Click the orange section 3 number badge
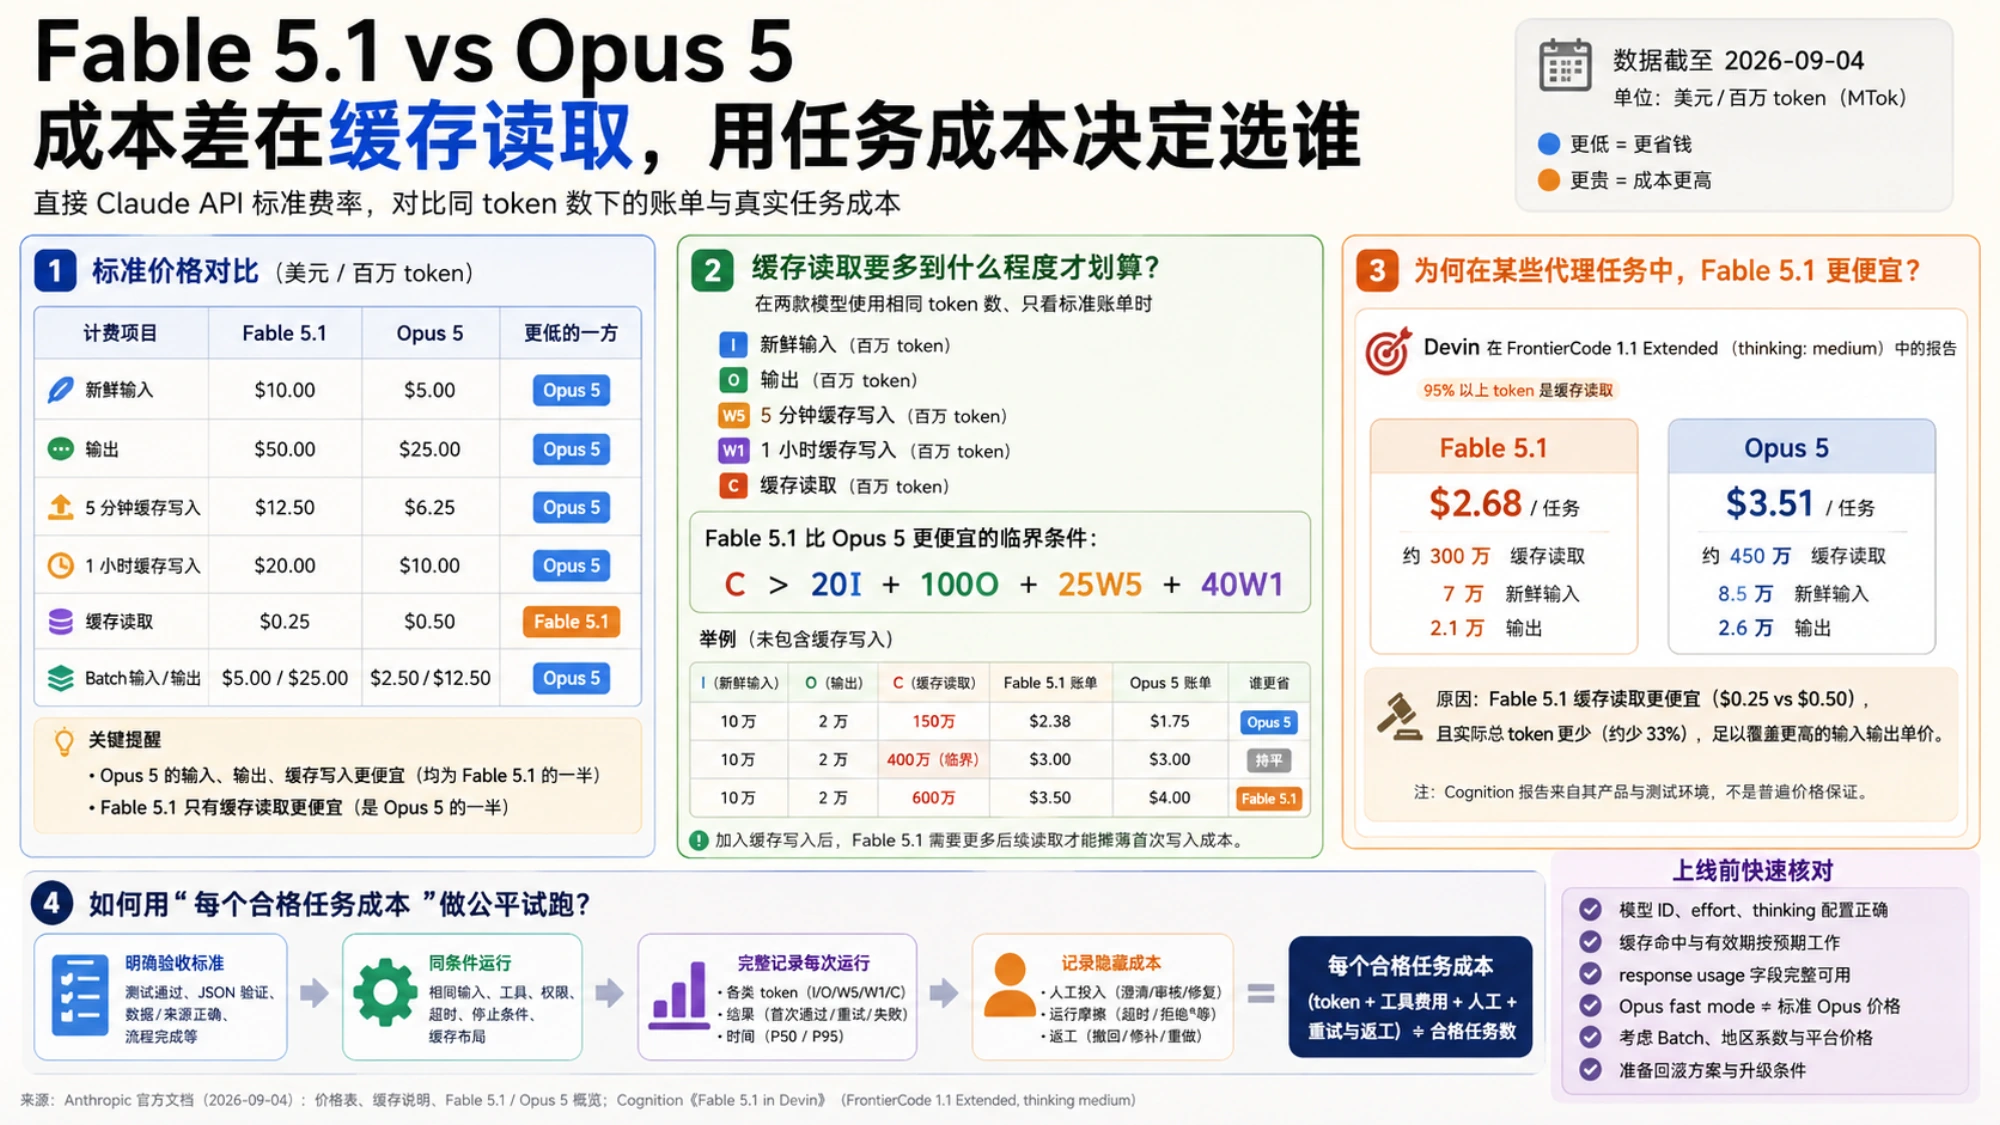Viewport: 2000px width, 1125px height. [1377, 271]
